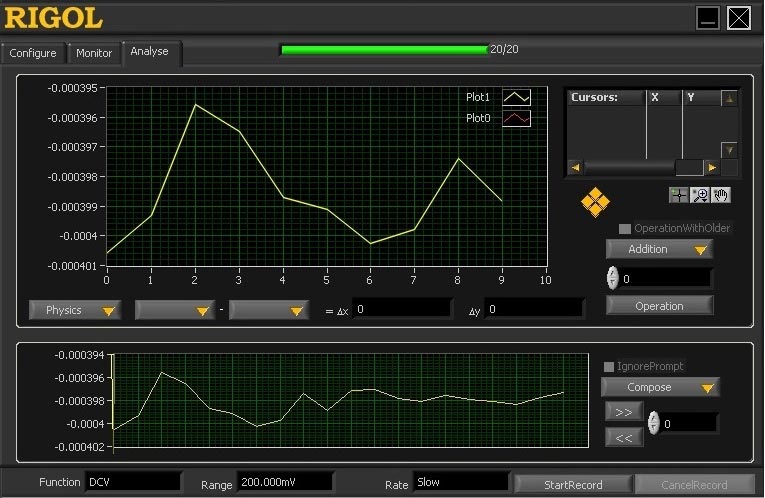Click the Range 200.000mV field
Screen dimensions: 765x498
(x=284, y=483)
